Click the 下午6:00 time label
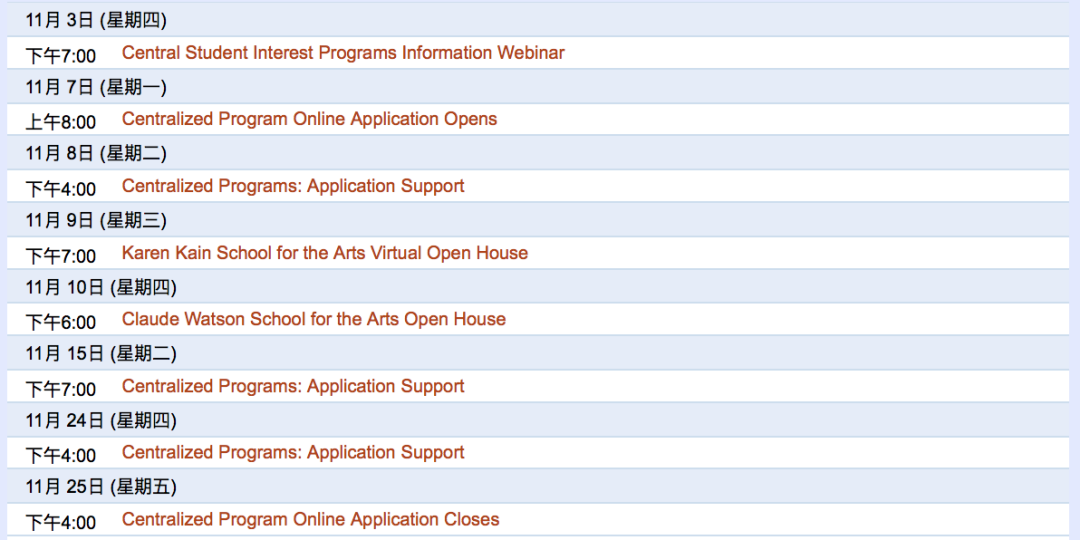 61,322
